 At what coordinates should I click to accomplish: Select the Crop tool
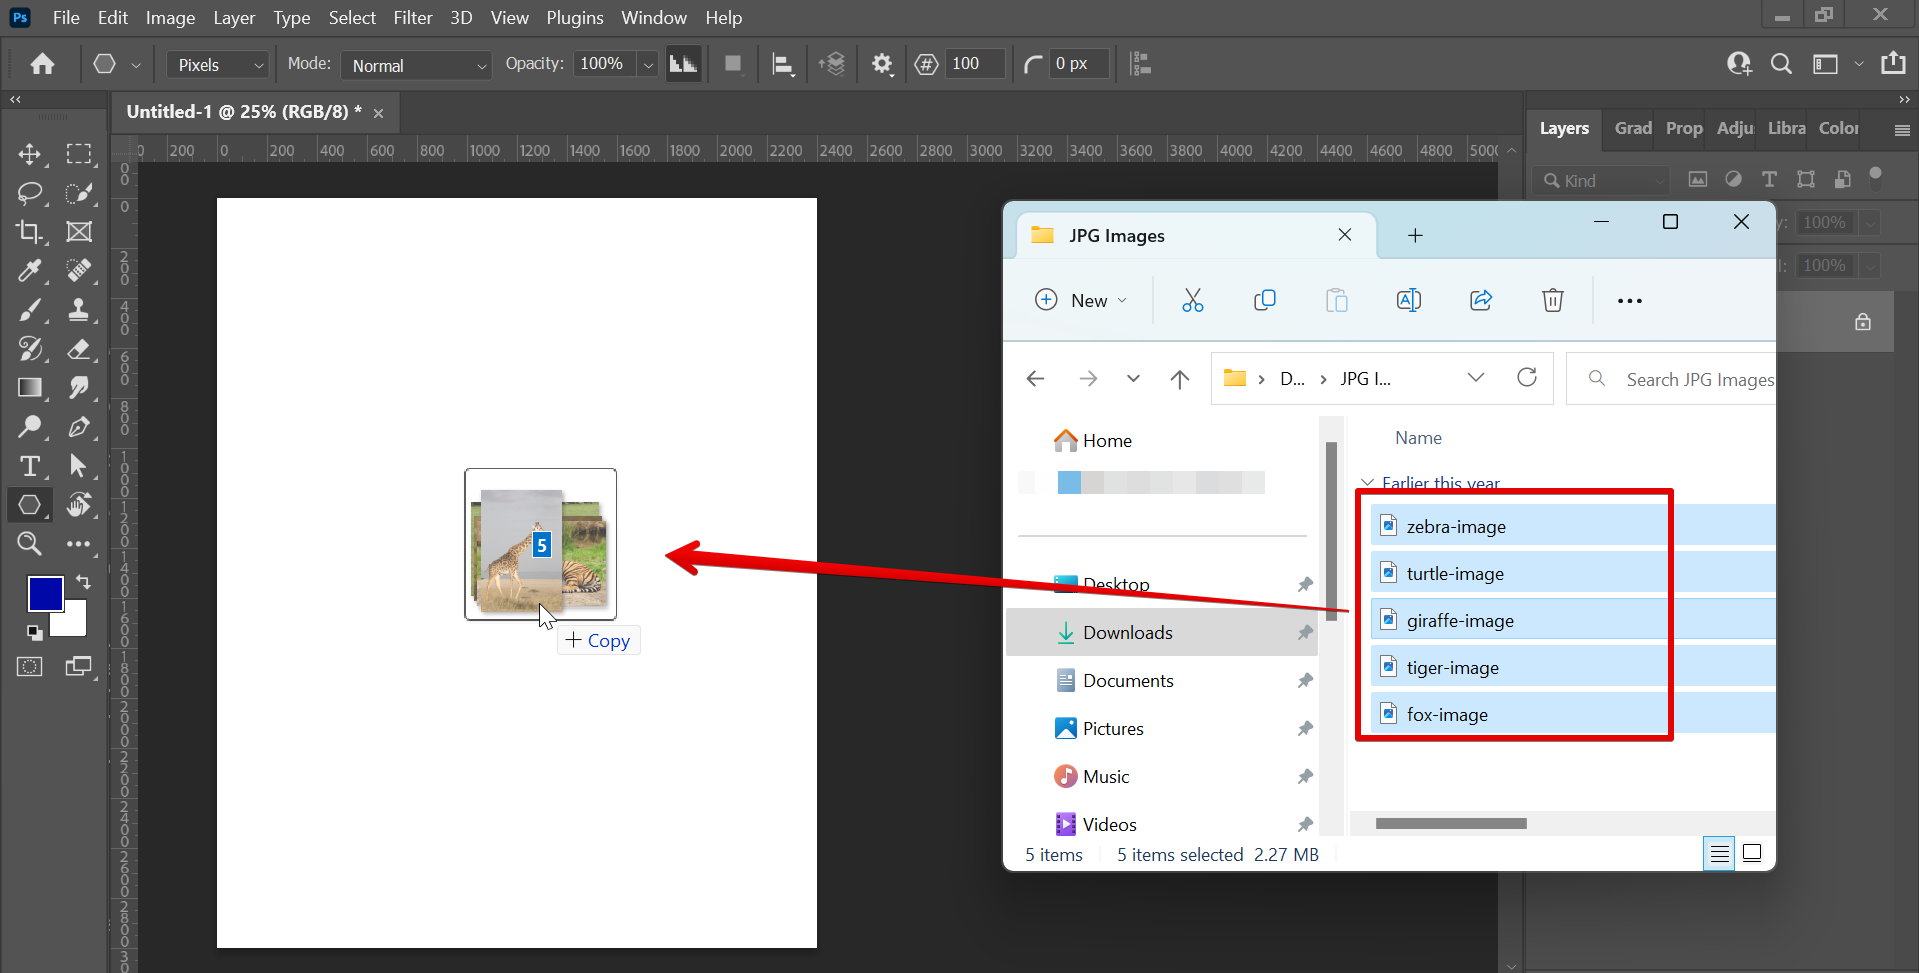click(x=29, y=231)
